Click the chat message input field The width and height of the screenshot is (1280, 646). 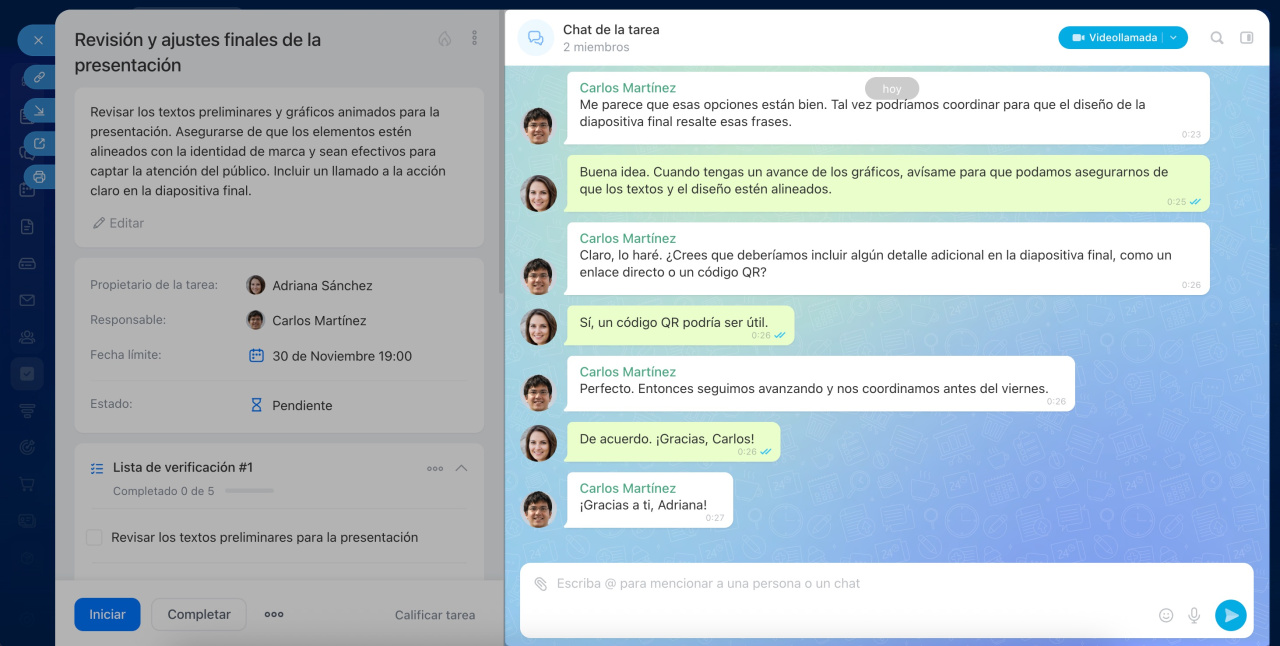(x=850, y=584)
